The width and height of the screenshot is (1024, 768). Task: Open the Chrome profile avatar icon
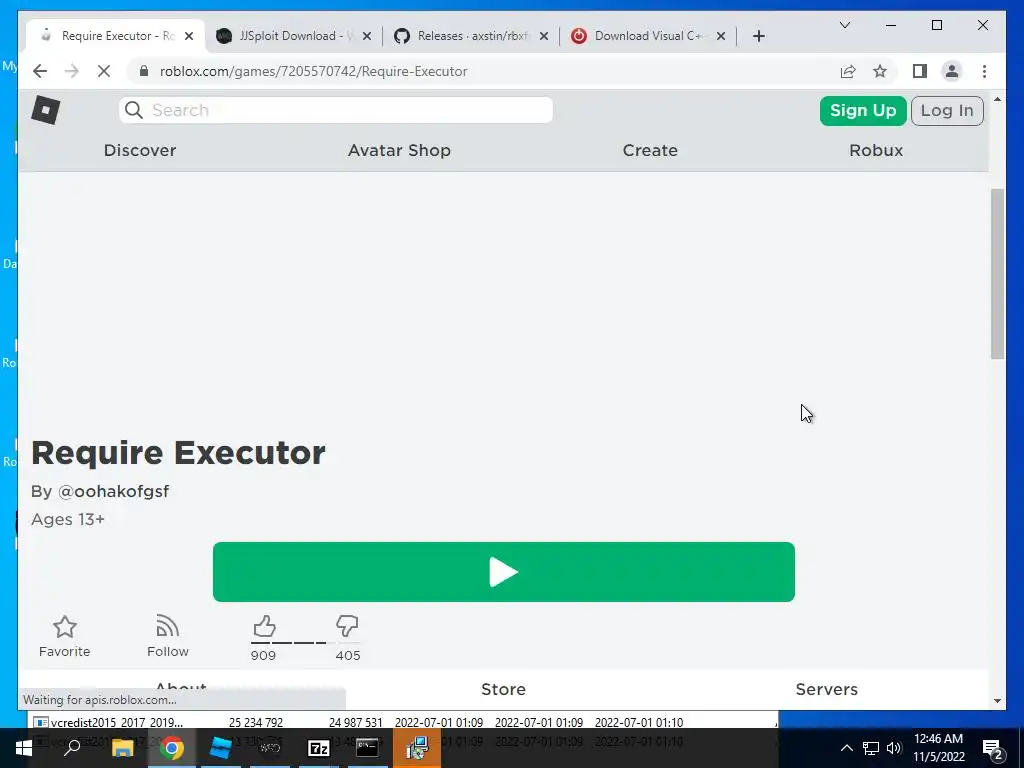(952, 71)
